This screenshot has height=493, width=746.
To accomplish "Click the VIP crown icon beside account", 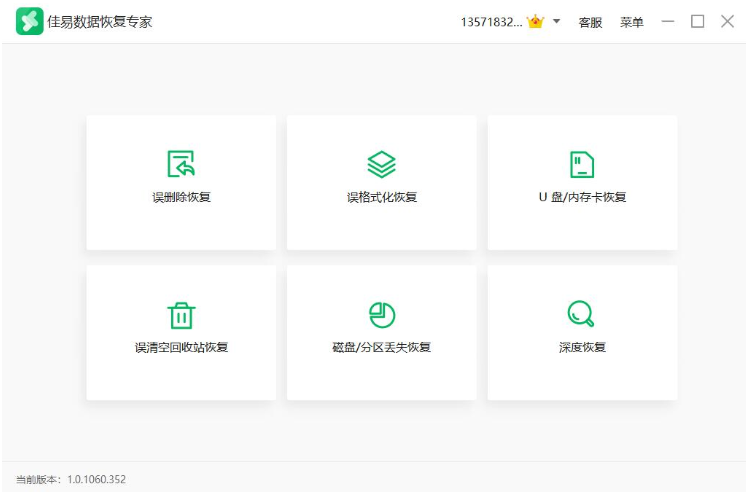I will (x=535, y=22).
